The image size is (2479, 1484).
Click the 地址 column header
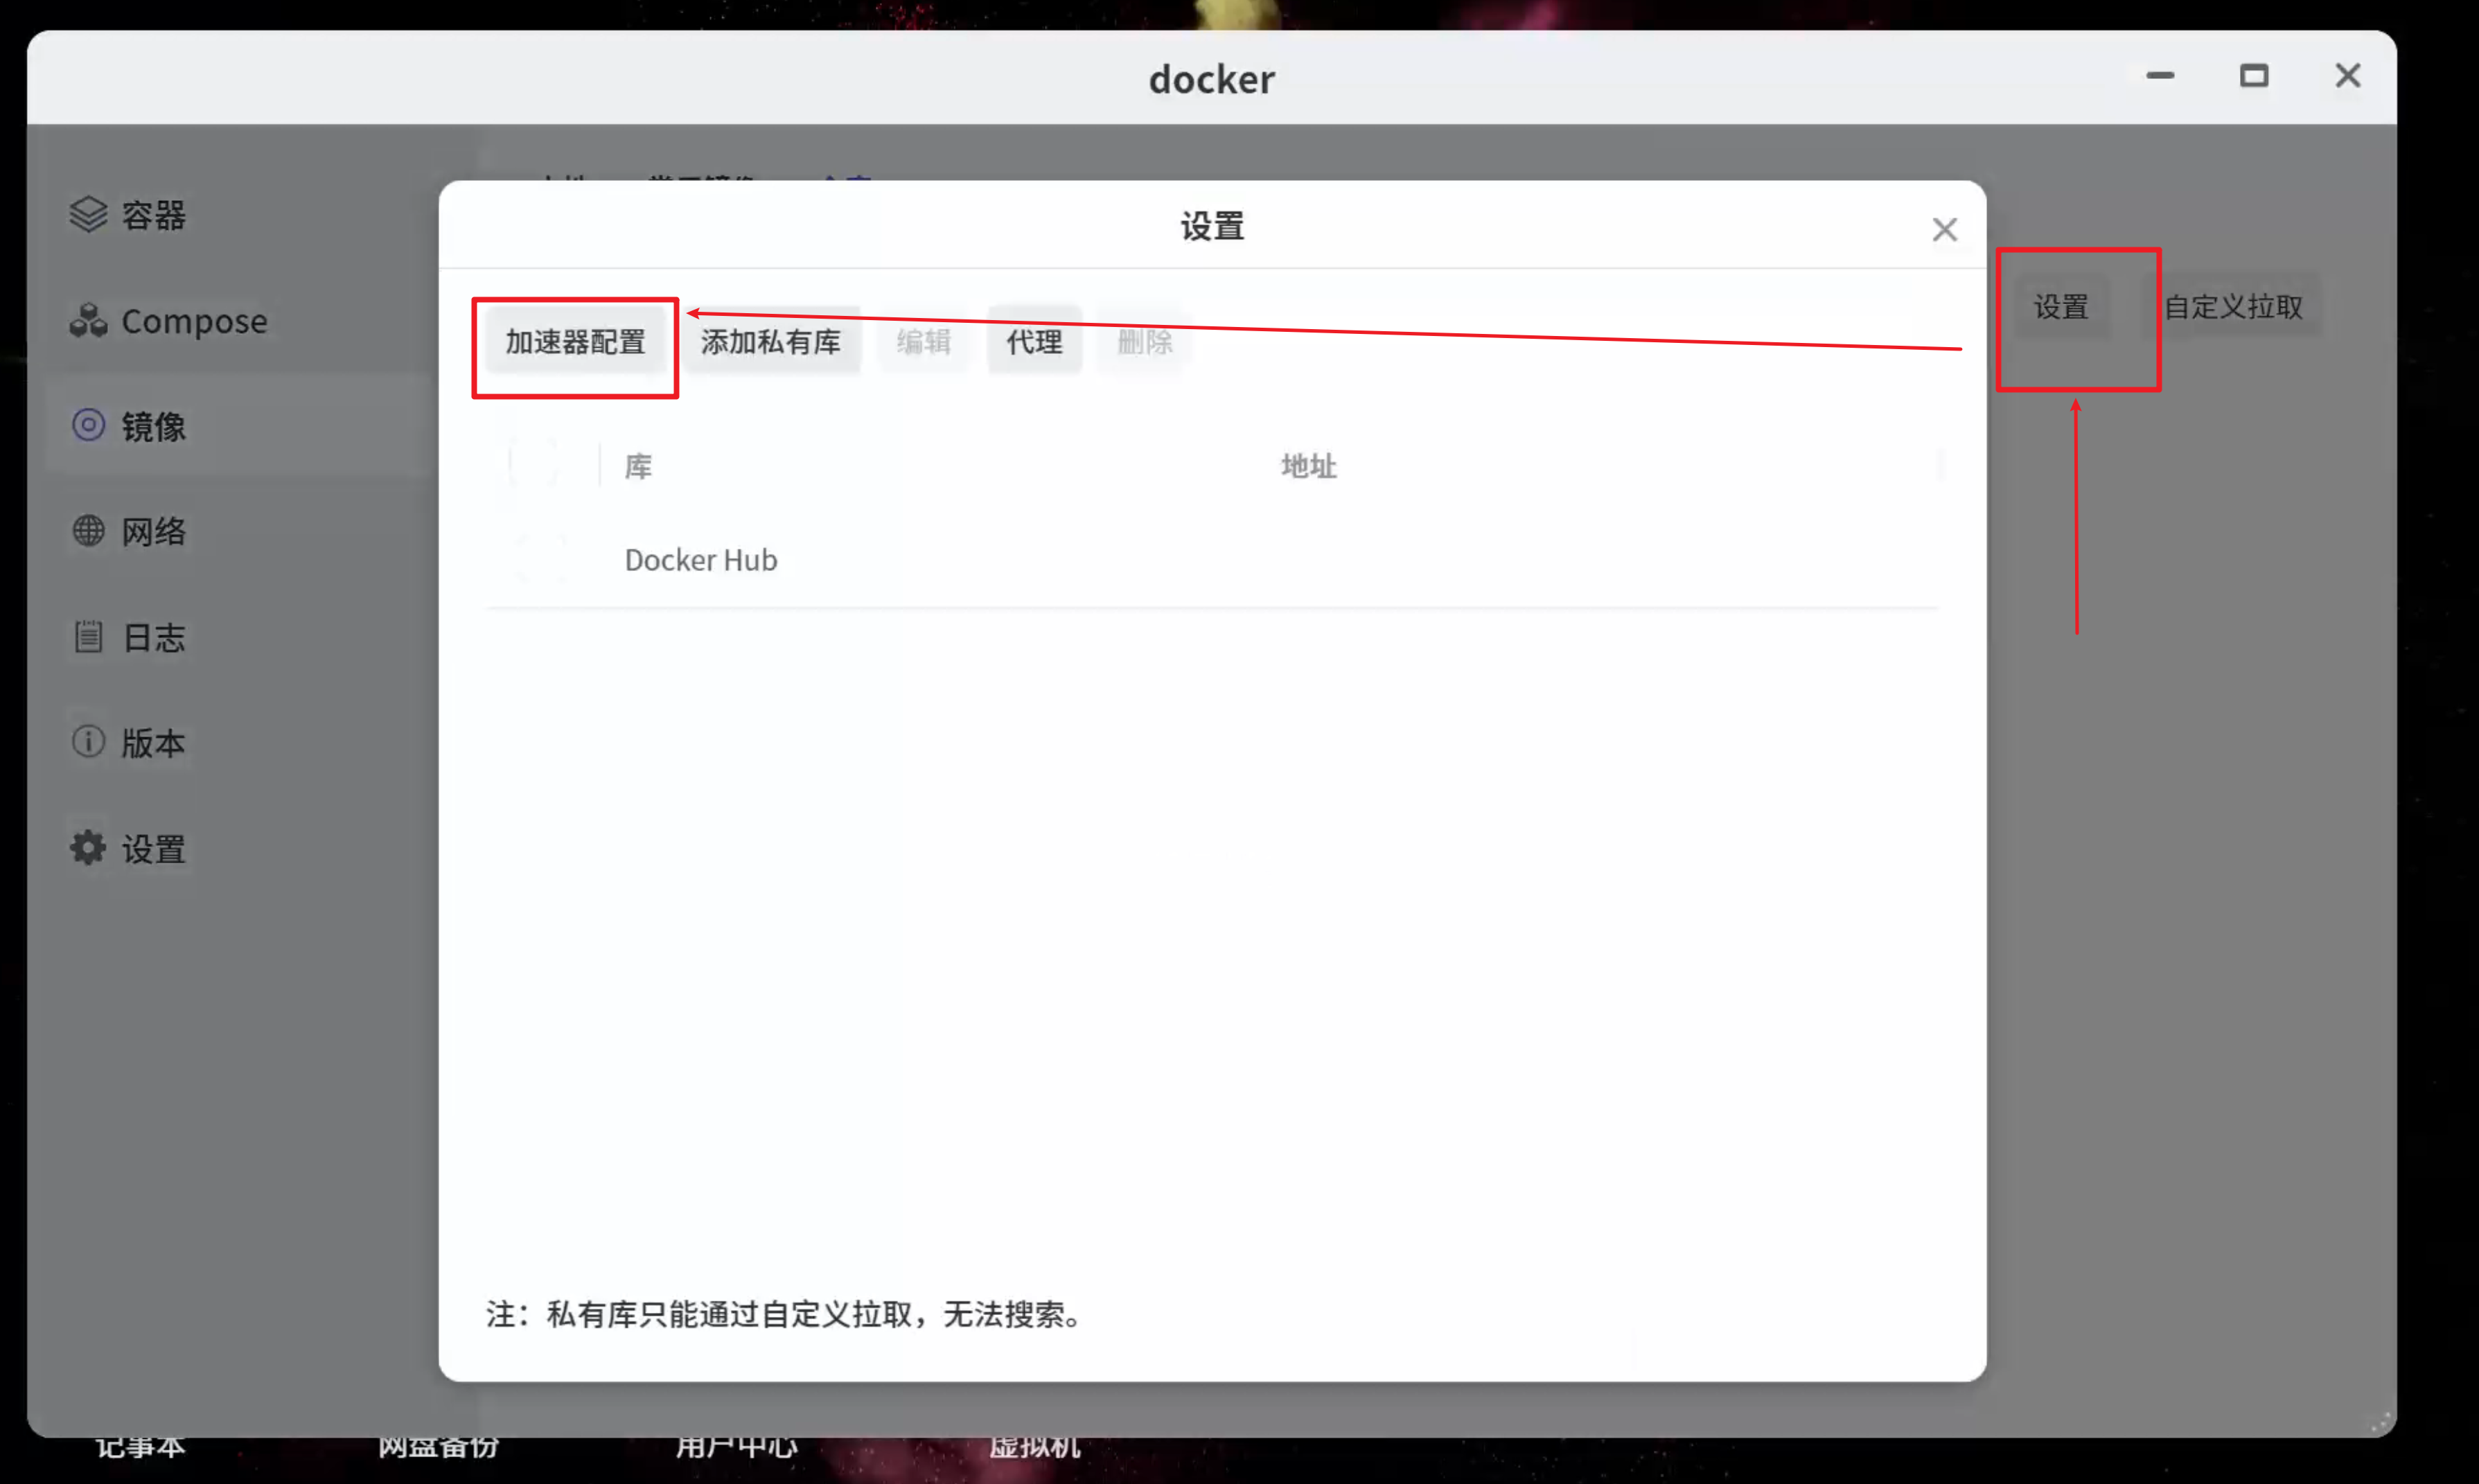pos(1308,466)
